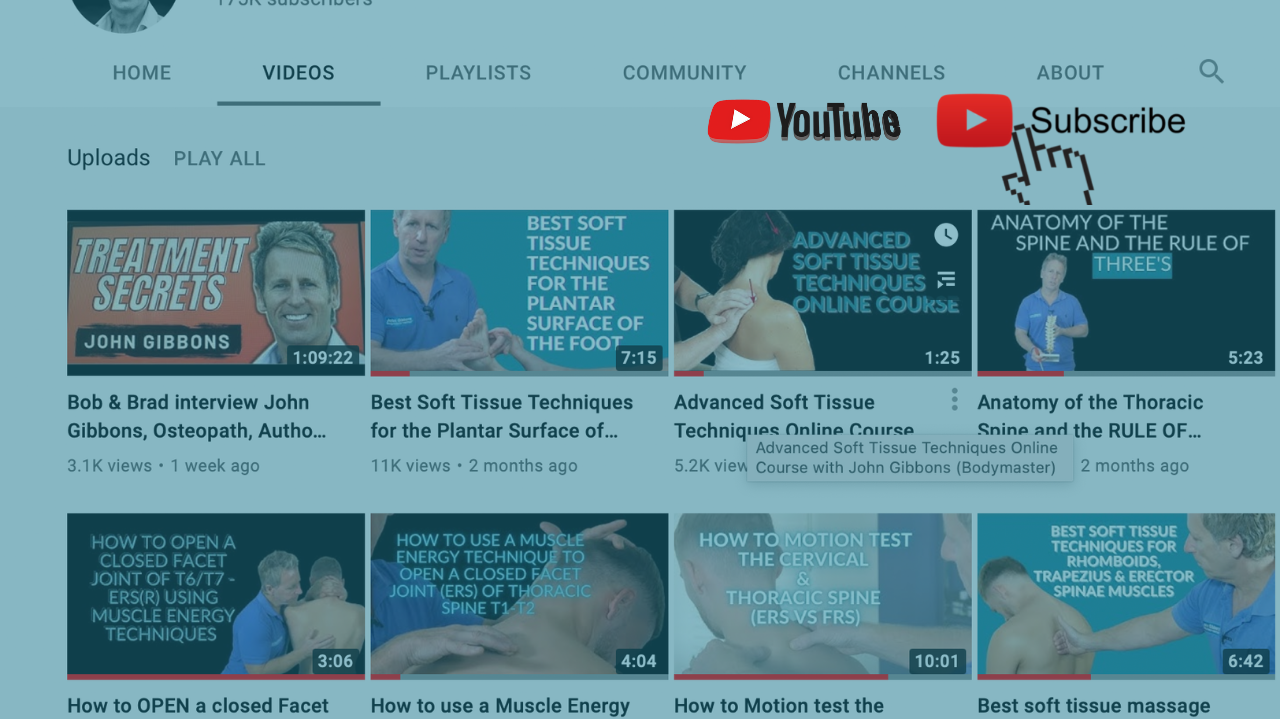Go to the COMMUNITY tab
1280x719 pixels.
point(684,73)
